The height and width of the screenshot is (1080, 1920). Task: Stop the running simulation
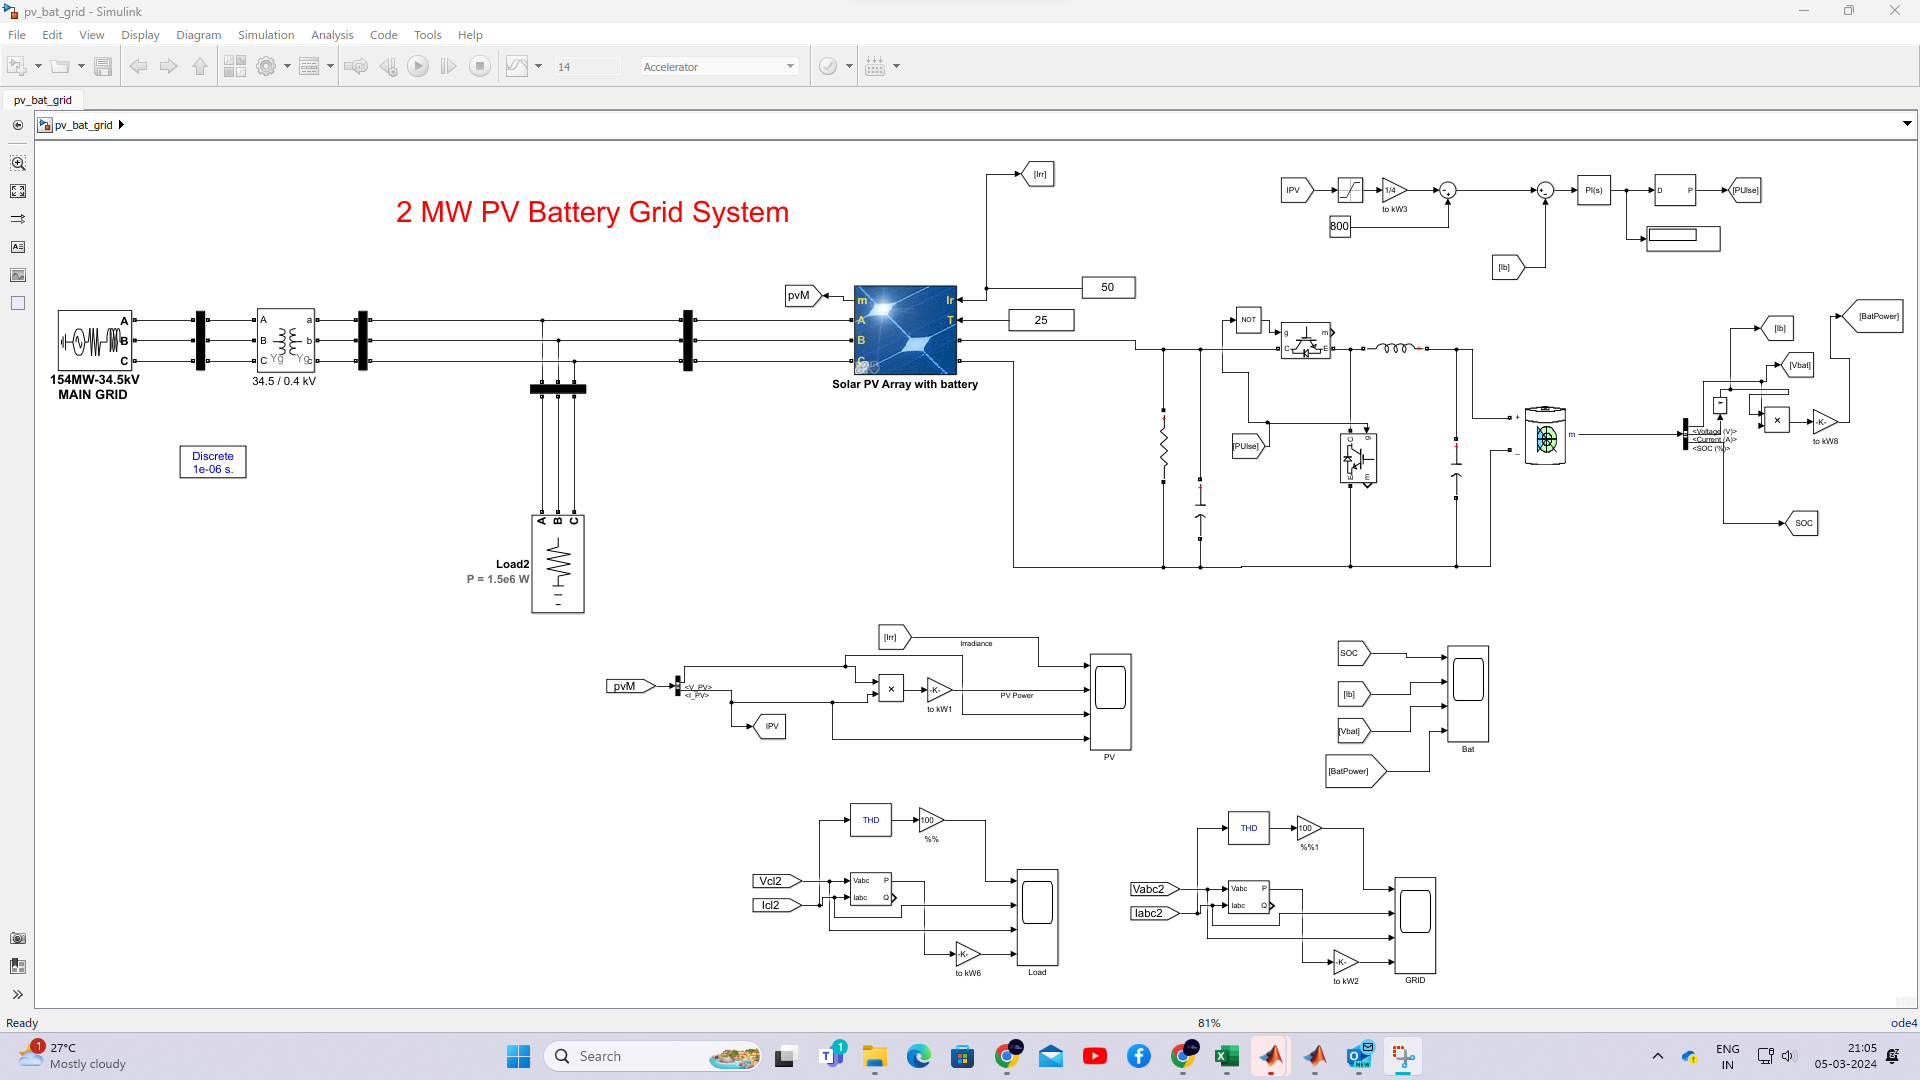tap(480, 66)
